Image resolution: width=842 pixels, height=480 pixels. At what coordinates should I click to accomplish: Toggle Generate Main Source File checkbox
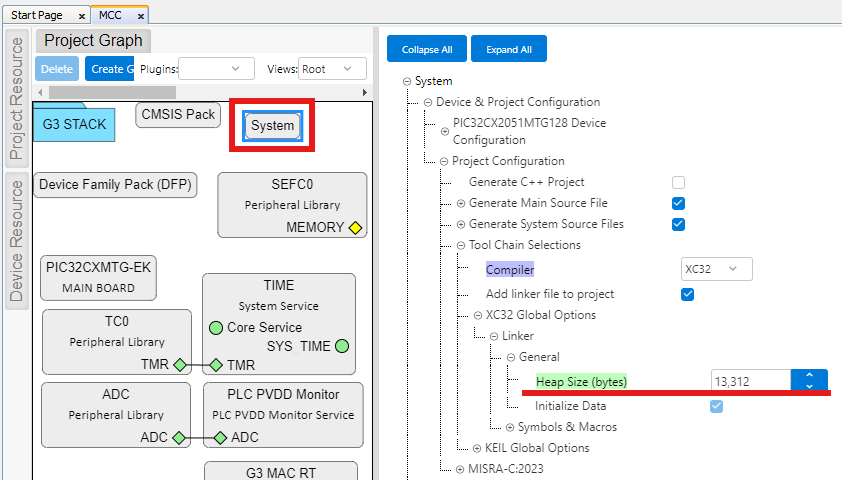(x=678, y=203)
